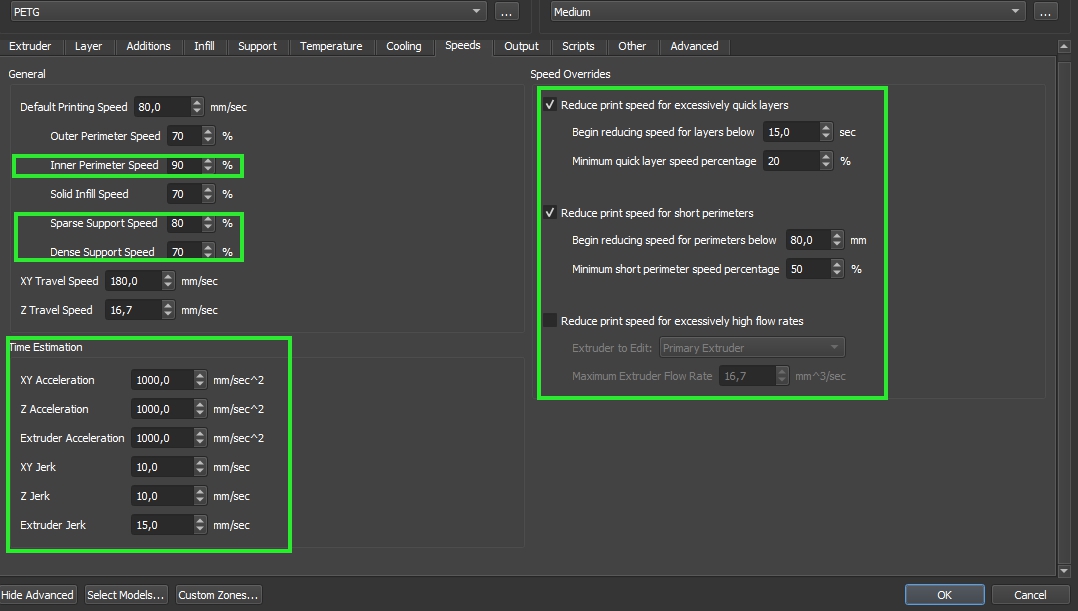Viewport: 1078px width, 611px height.
Task: Click the vertical scrollbar on right edge
Action: 1063,300
